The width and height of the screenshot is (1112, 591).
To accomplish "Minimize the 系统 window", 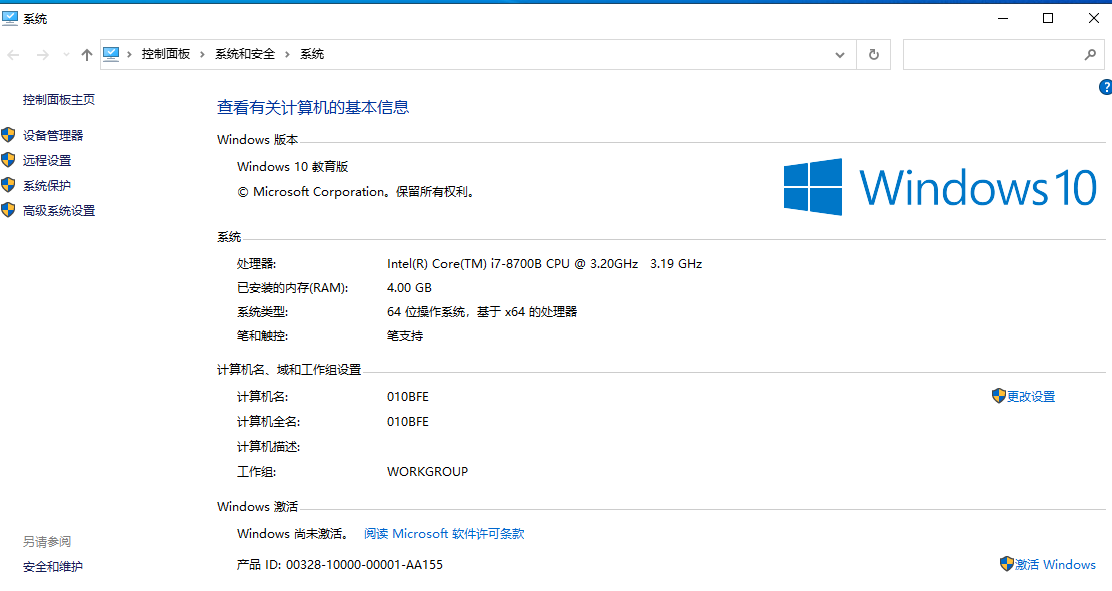I will click(1003, 18).
